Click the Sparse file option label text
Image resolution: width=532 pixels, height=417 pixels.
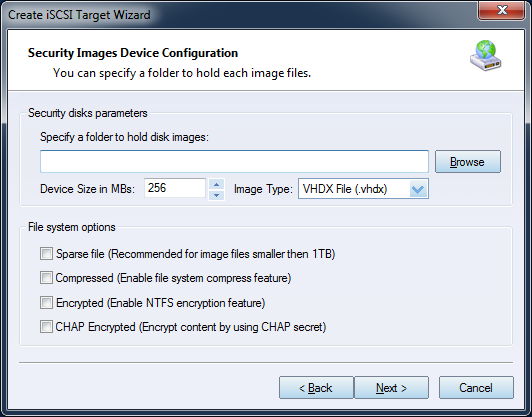[x=195, y=254]
